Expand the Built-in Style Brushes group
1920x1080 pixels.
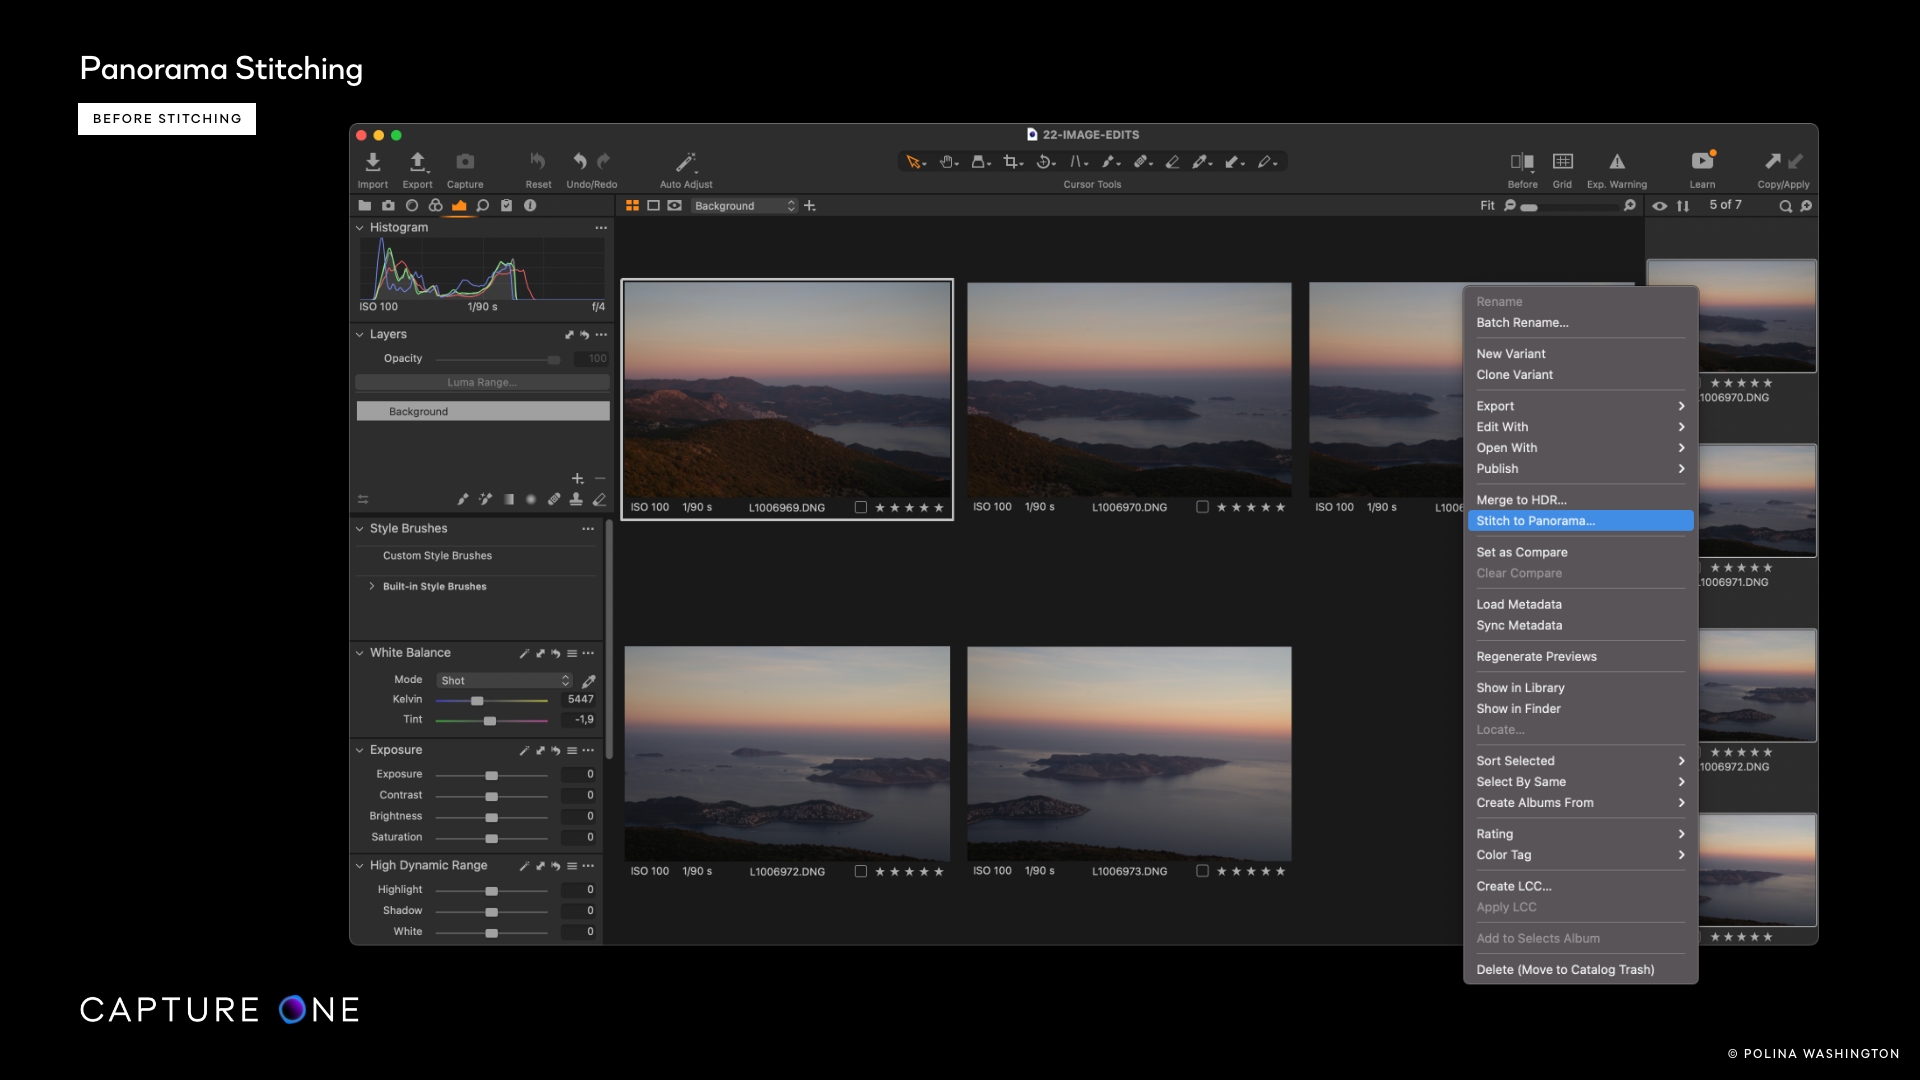370,586
